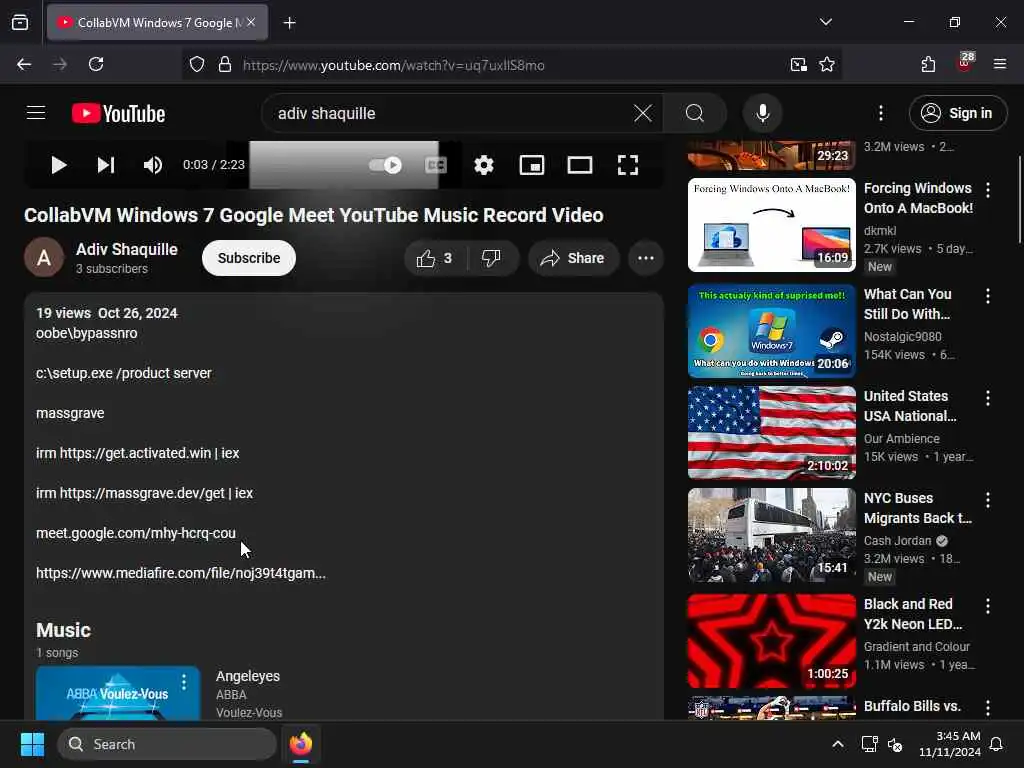
Task: Click the URL address bar
Action: click(509, 65)
